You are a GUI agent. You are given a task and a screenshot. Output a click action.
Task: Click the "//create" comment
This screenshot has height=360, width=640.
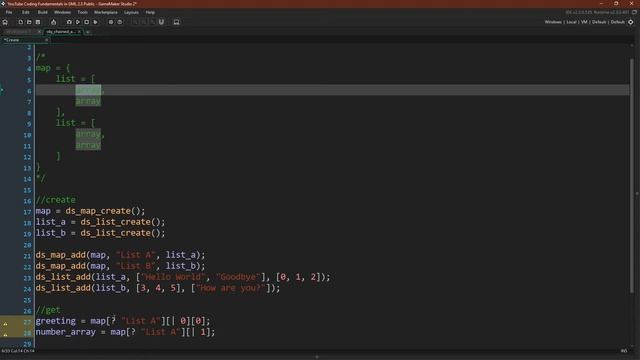[56, 200]
